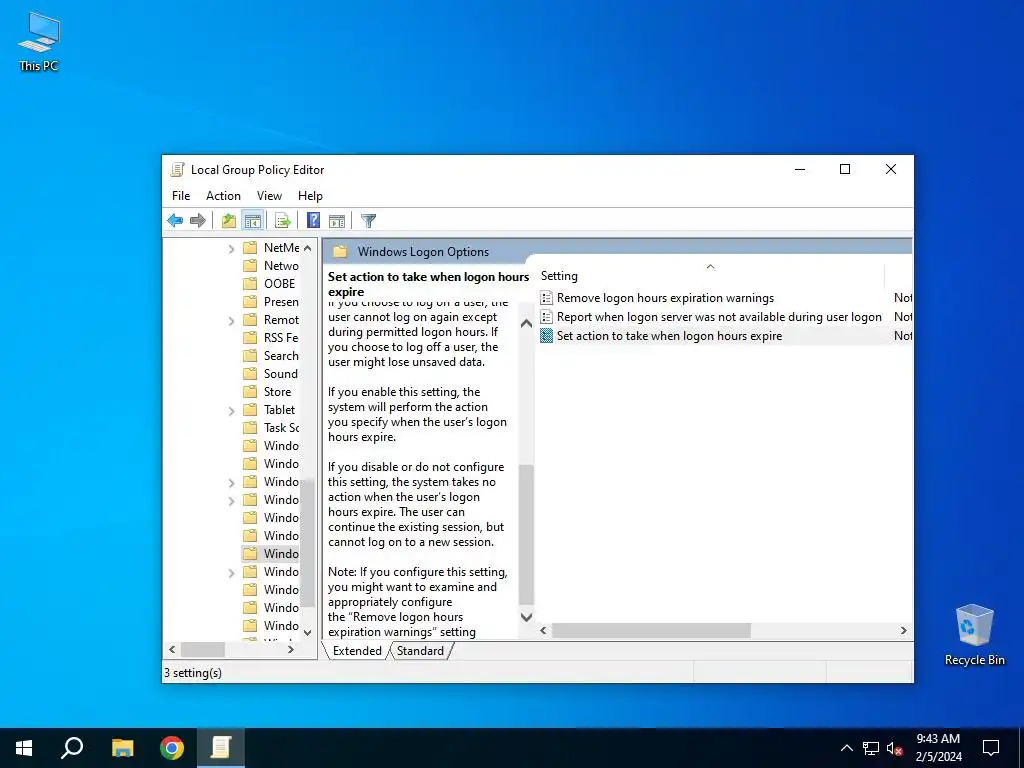Sort list by the Setting column header
This screenshot has width=1024, height=768.
[x=711, y=276]
